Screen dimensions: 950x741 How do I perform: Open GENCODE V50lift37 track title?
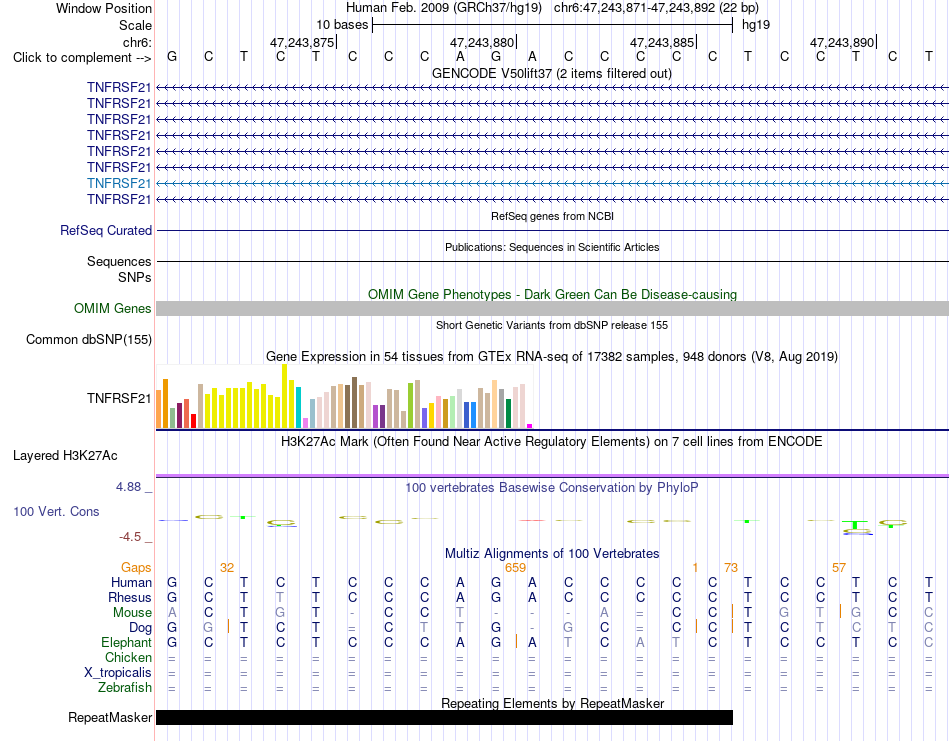(551, 73)
